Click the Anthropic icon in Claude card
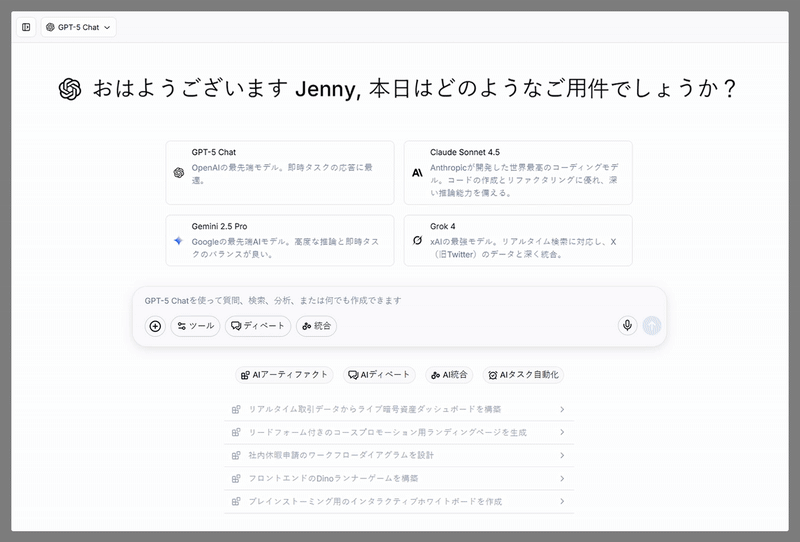Image resolution: width=800 pixels, height=542 pixels. pyautogui.click(x=417, y=173)
